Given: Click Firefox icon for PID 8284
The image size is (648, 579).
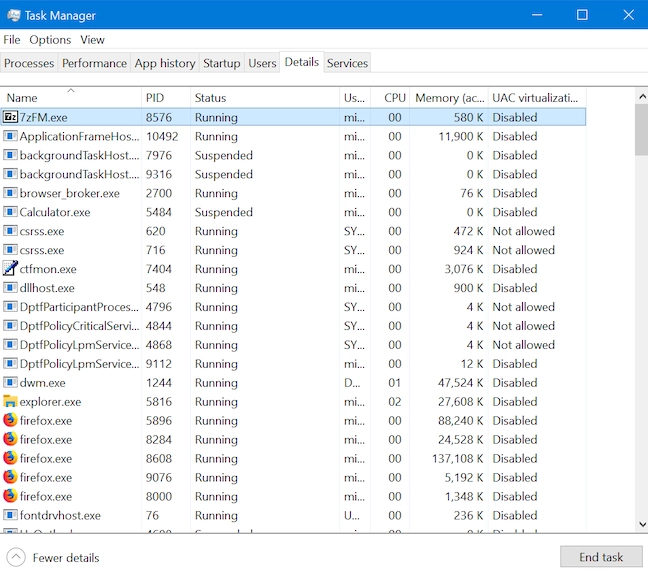Looking at the screenshot, I should tap(10, 439).
